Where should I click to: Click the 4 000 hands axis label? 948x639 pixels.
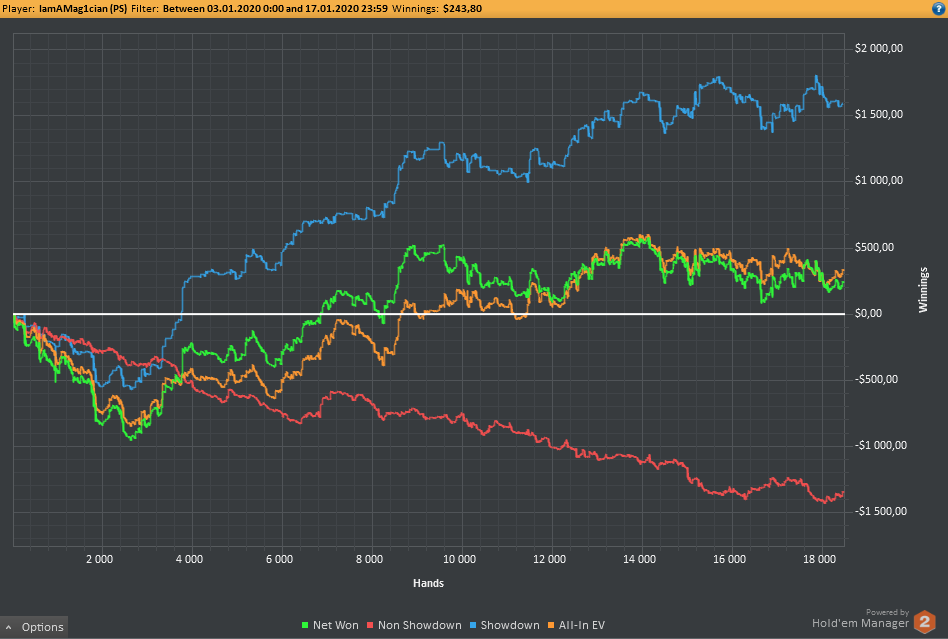(x=190, y=559)
